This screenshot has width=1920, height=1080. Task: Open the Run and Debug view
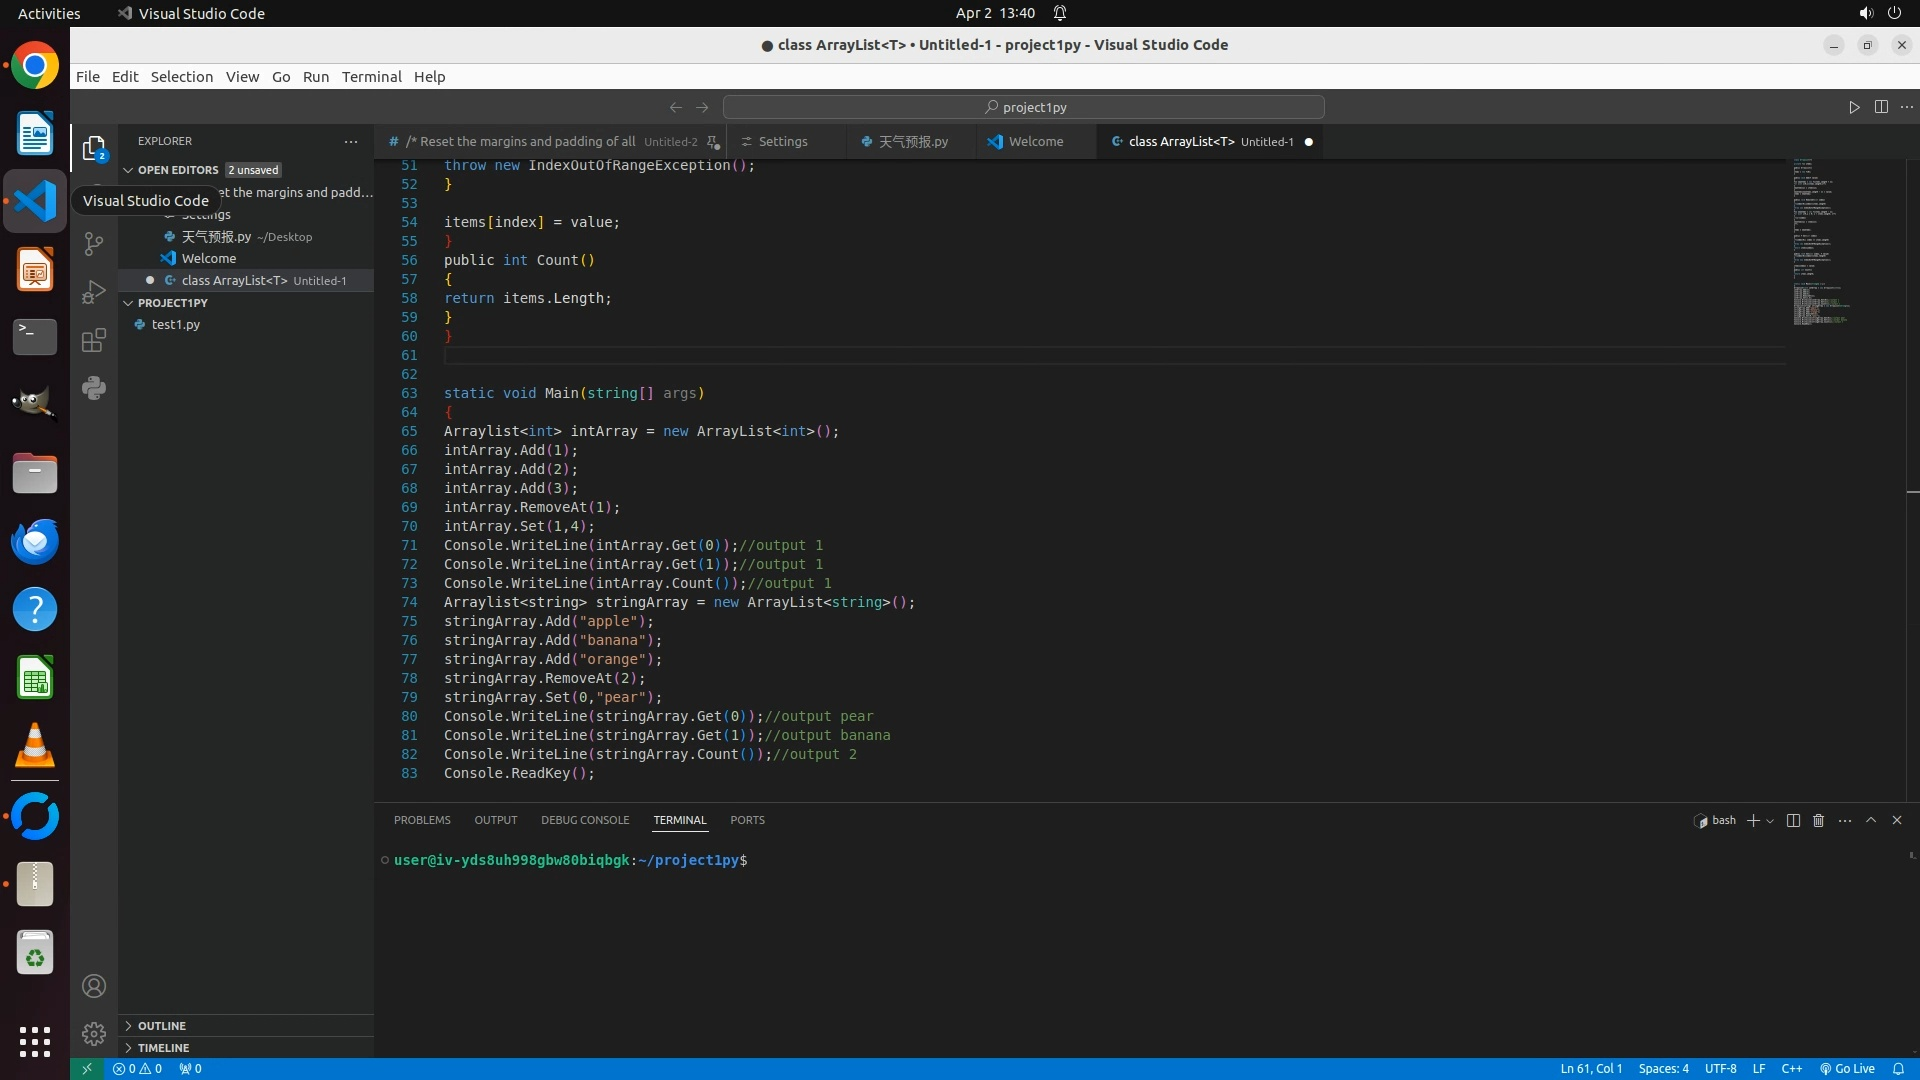coord(94,292)
